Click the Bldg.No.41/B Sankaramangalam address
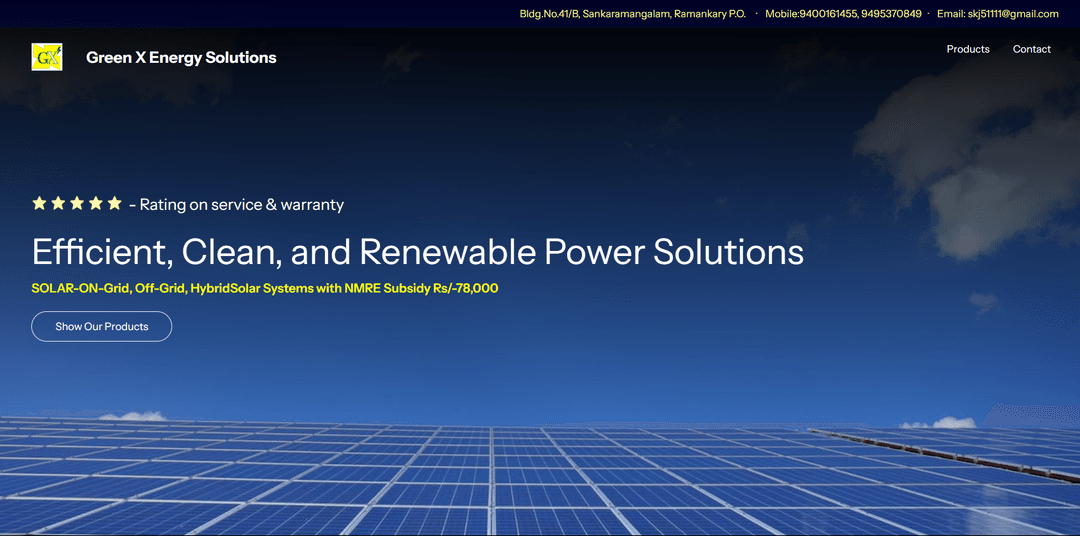1080x536 pixels. pos(593,14)
